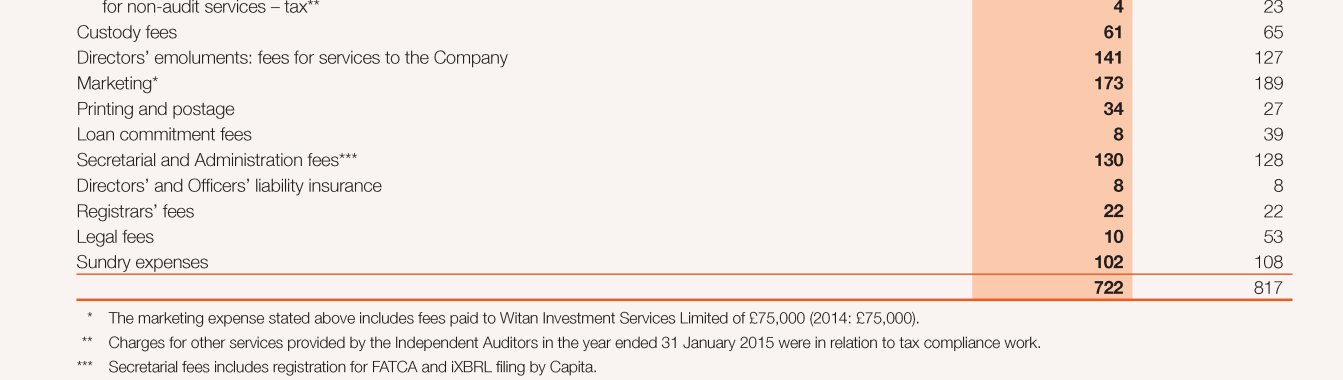Viewport: 1343px width, 380px height.
Task: Click the Directors' emoluments value 141
Action: [x=1108, y=58]
